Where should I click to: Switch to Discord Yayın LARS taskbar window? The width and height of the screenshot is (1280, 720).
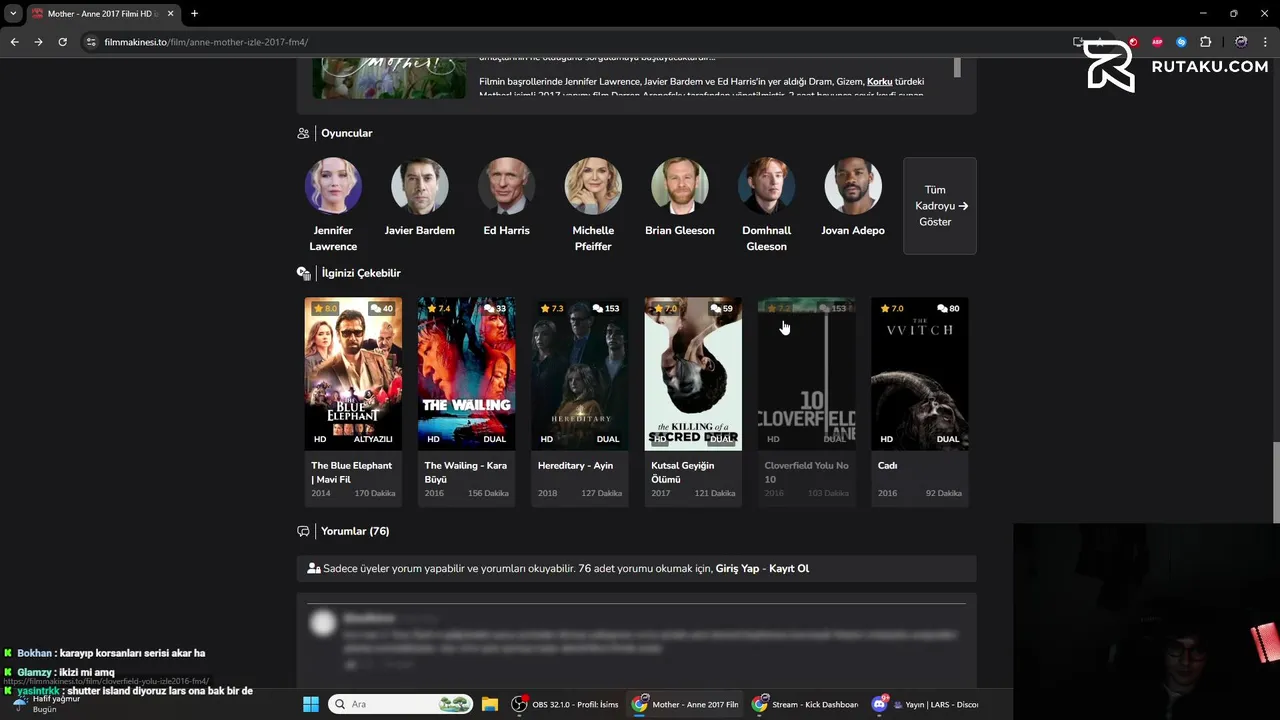(x=926, y=704)
